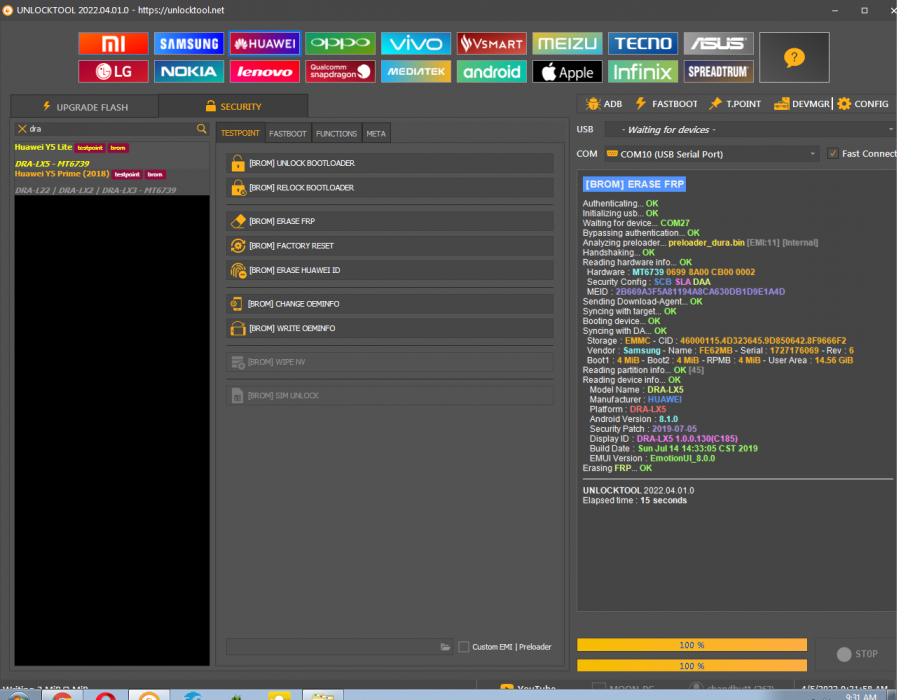
Task: Click [BROM] WRITE OEMINFO button
Action: pos(390,328)
